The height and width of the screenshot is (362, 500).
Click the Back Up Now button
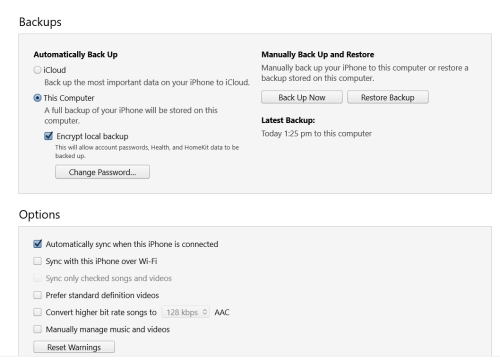302,97
